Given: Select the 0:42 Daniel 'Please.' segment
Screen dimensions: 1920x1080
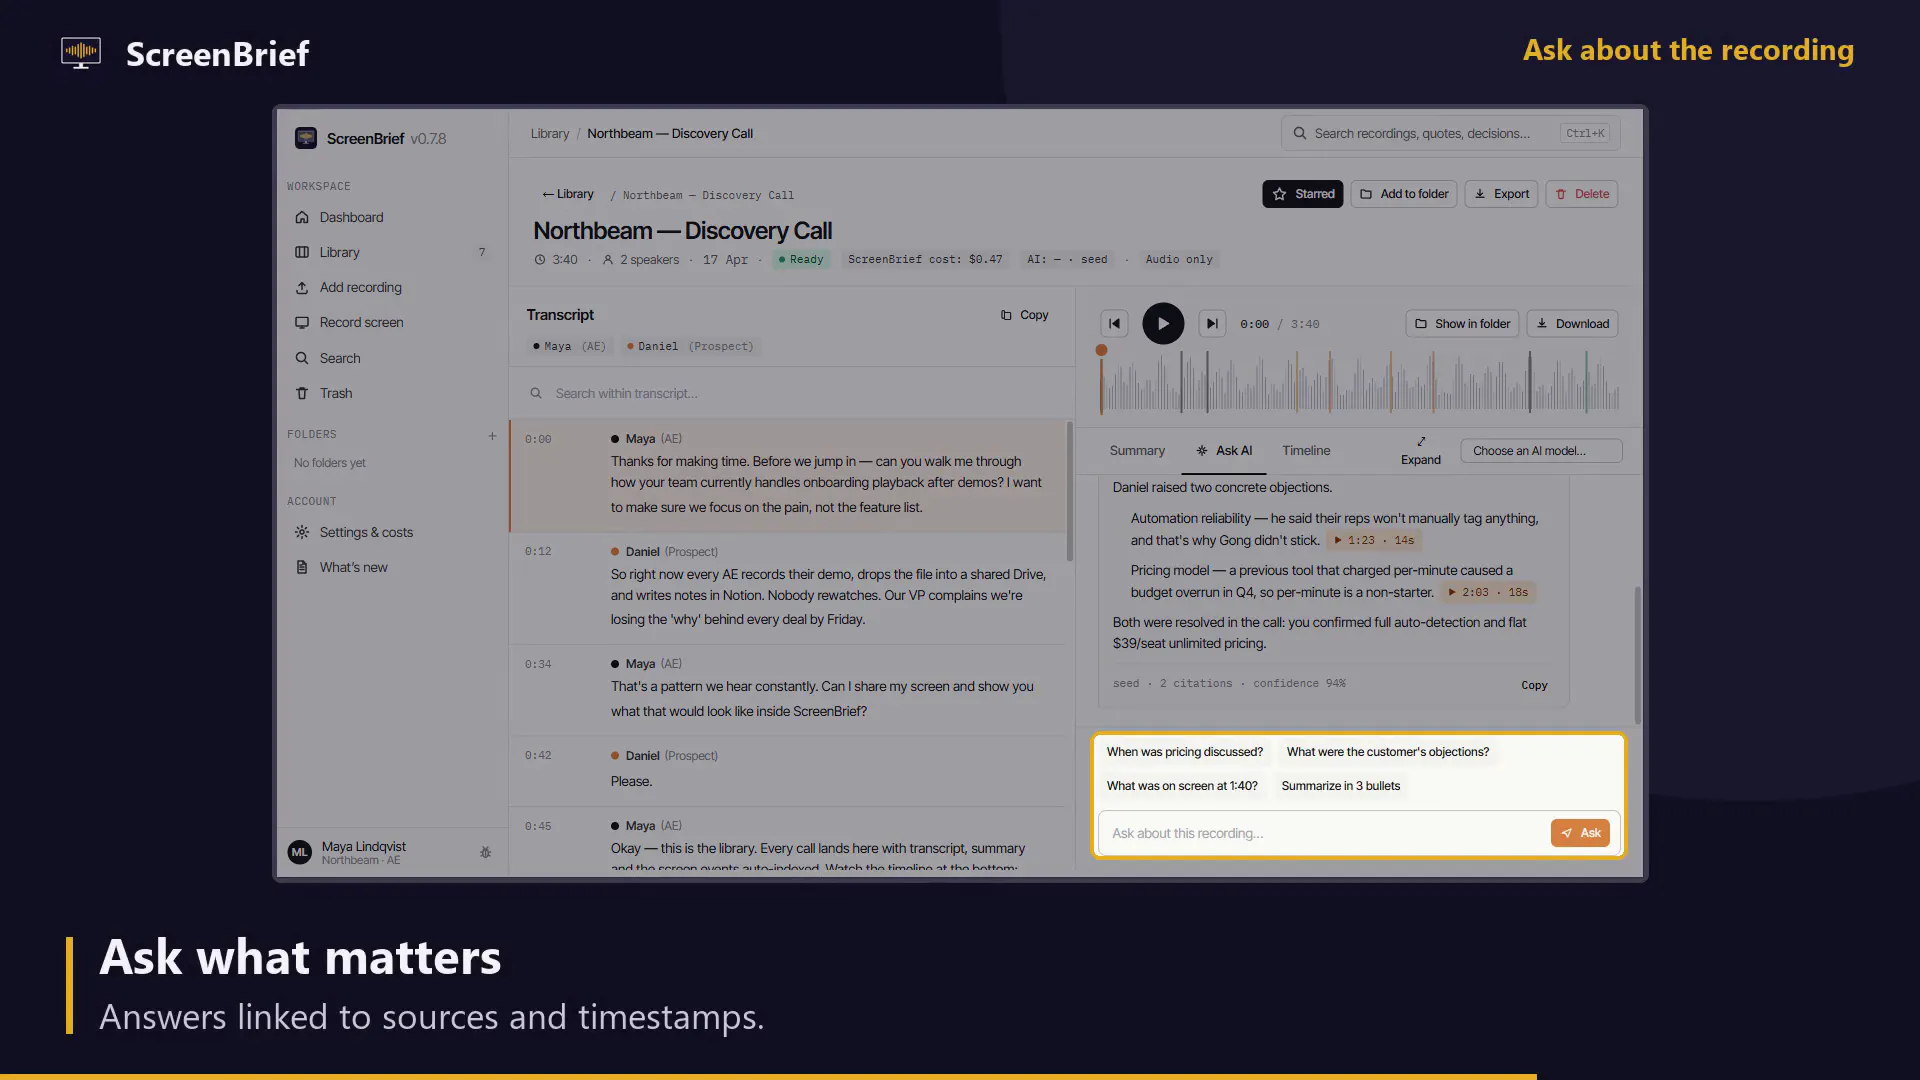Looking at the screenshot, I should point(788,771).
